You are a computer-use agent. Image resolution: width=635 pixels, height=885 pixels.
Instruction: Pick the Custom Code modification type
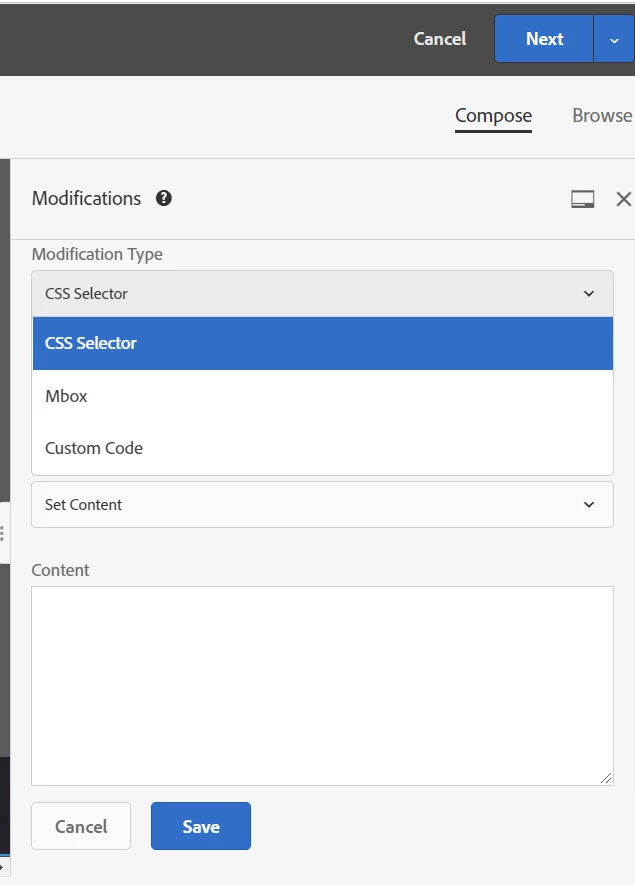(x=323, y=448)
